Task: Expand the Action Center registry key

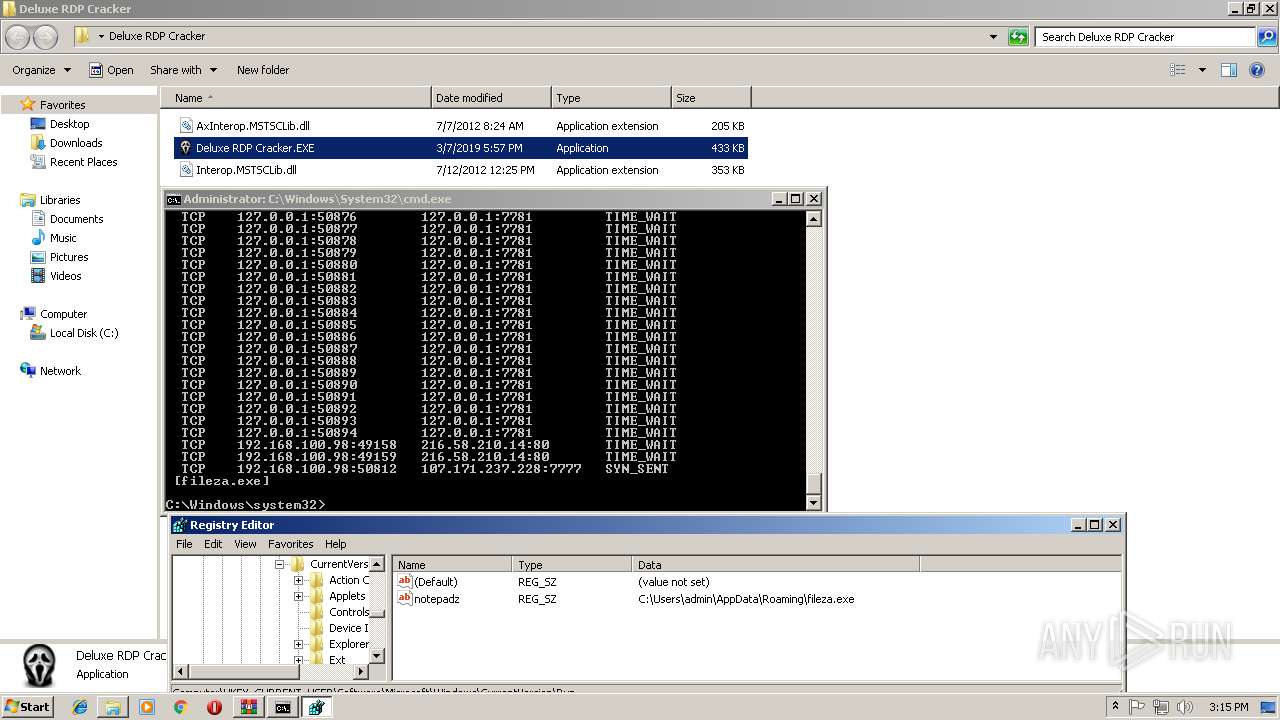Action: (298, 580)
